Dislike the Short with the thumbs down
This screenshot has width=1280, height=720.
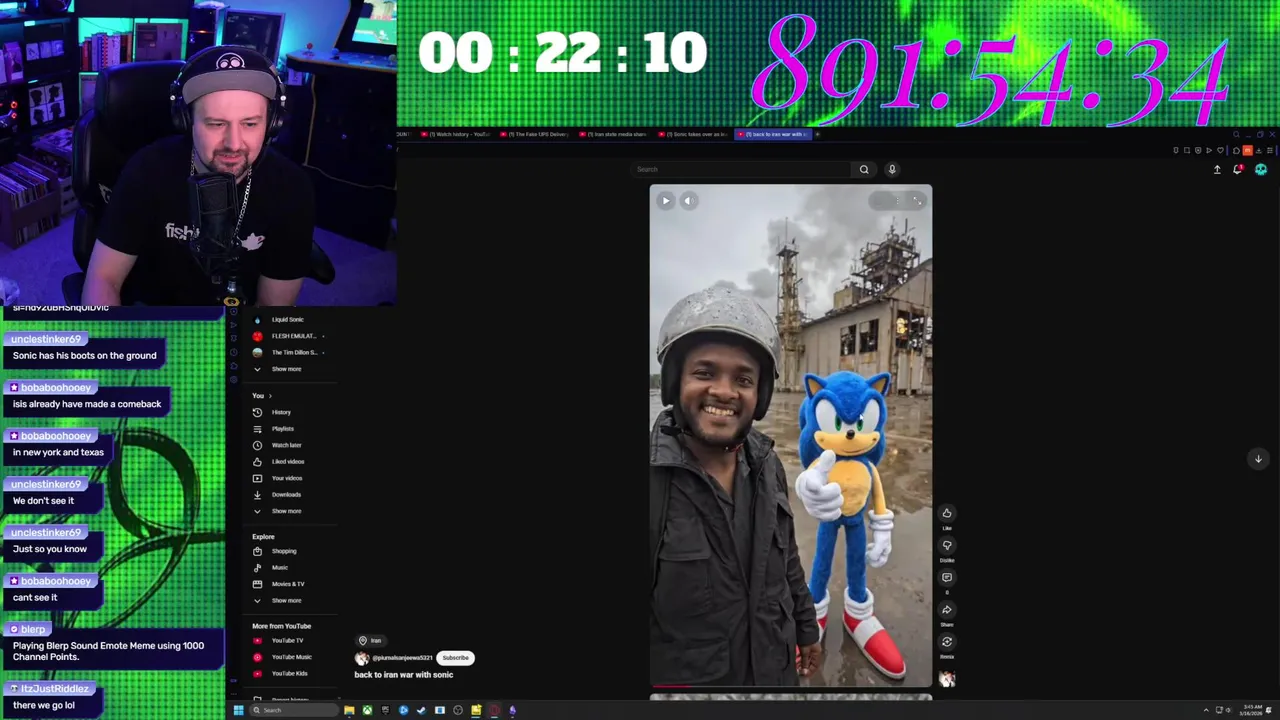click(x=947, y=546)
